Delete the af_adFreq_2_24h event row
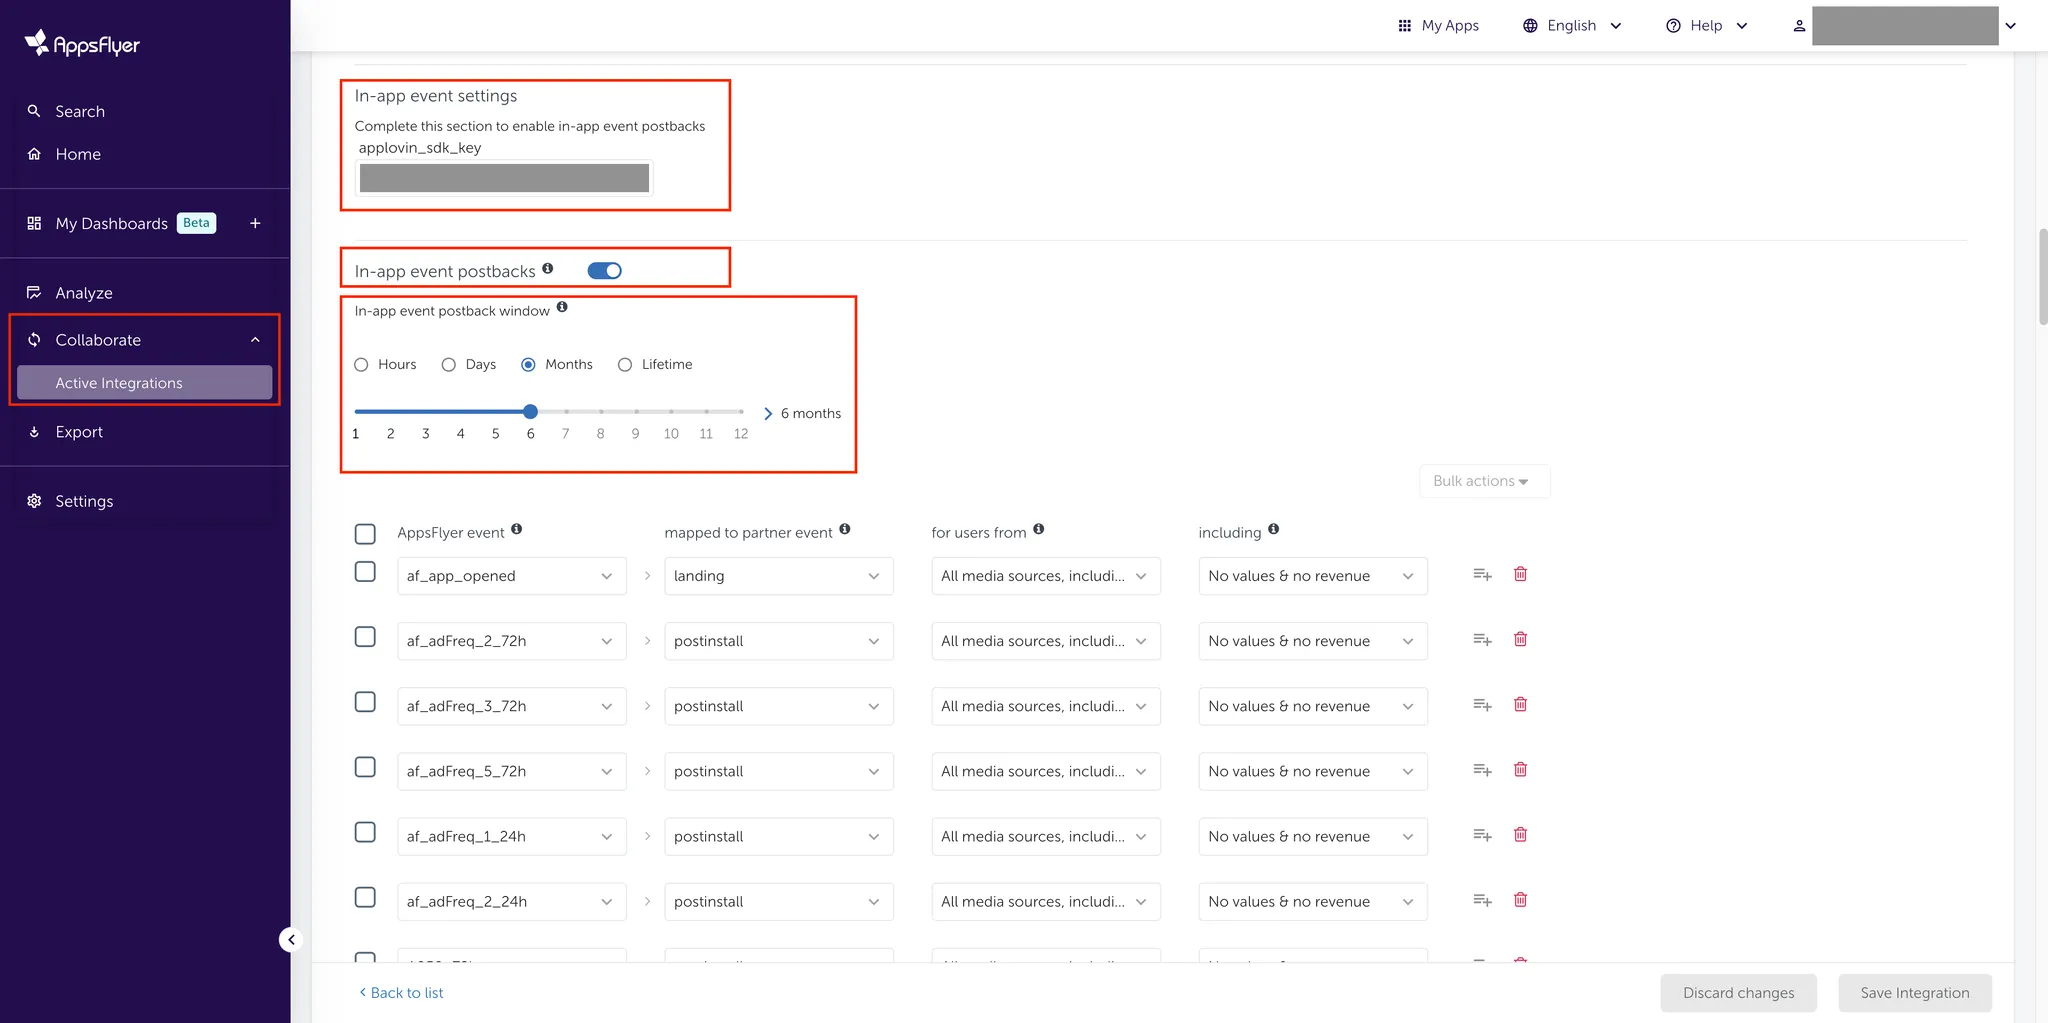This screenshot has height=1023, width=2048. (x=1521, y=899)
